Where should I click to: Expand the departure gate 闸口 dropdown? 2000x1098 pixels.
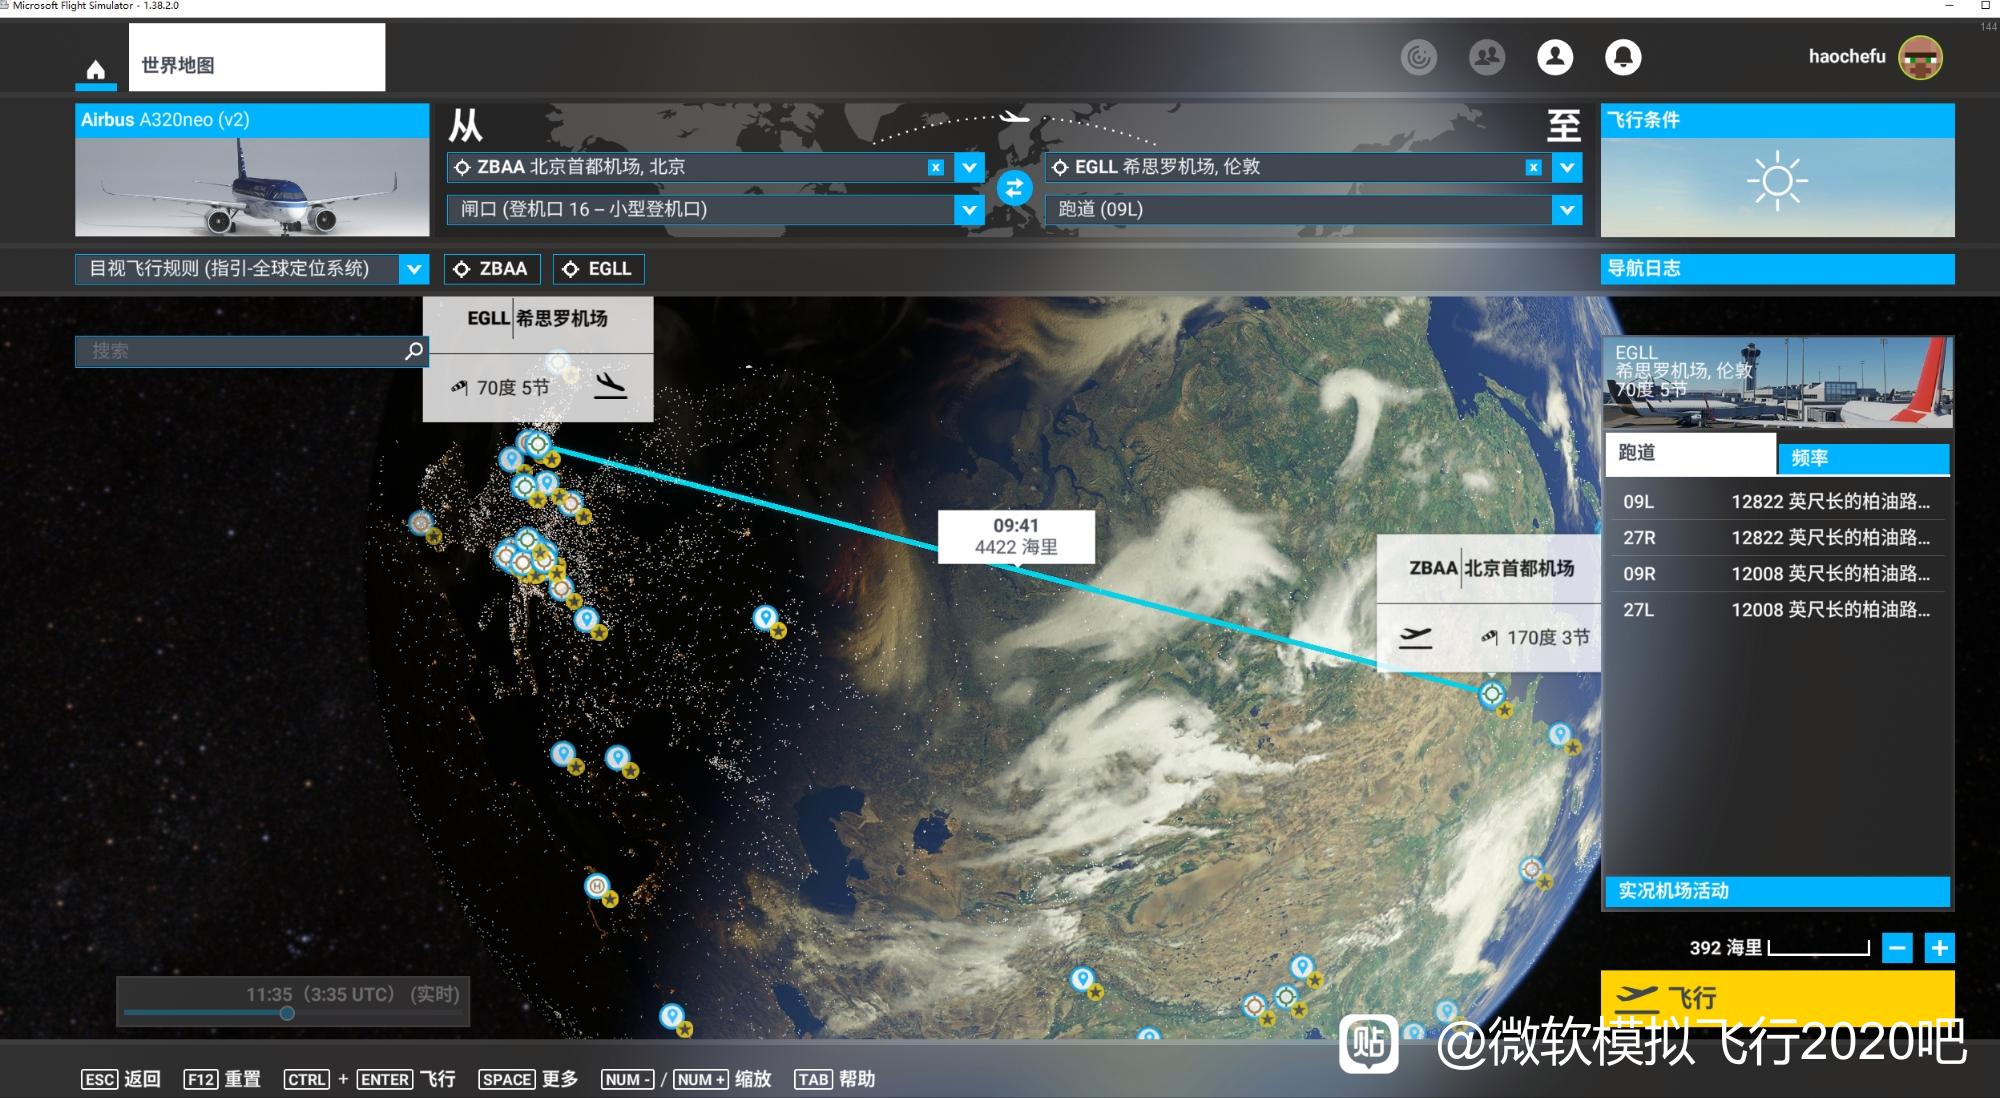[969, 209]
